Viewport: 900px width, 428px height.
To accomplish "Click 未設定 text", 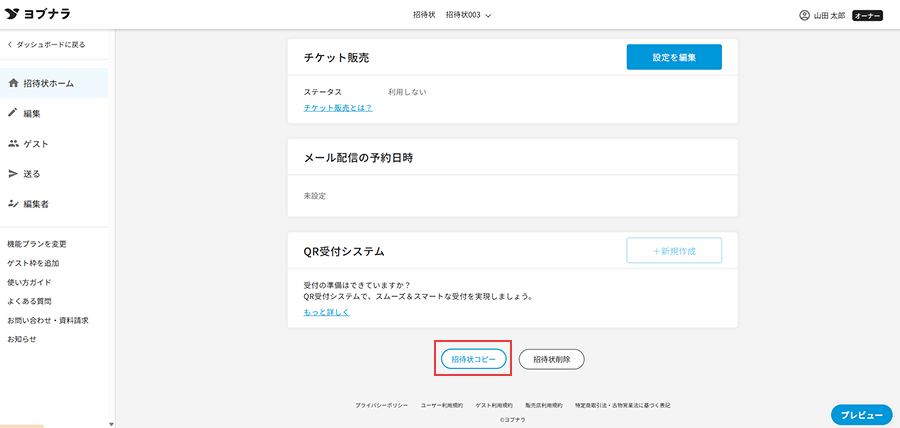I will pyautogui.click(x=315, y=196).
